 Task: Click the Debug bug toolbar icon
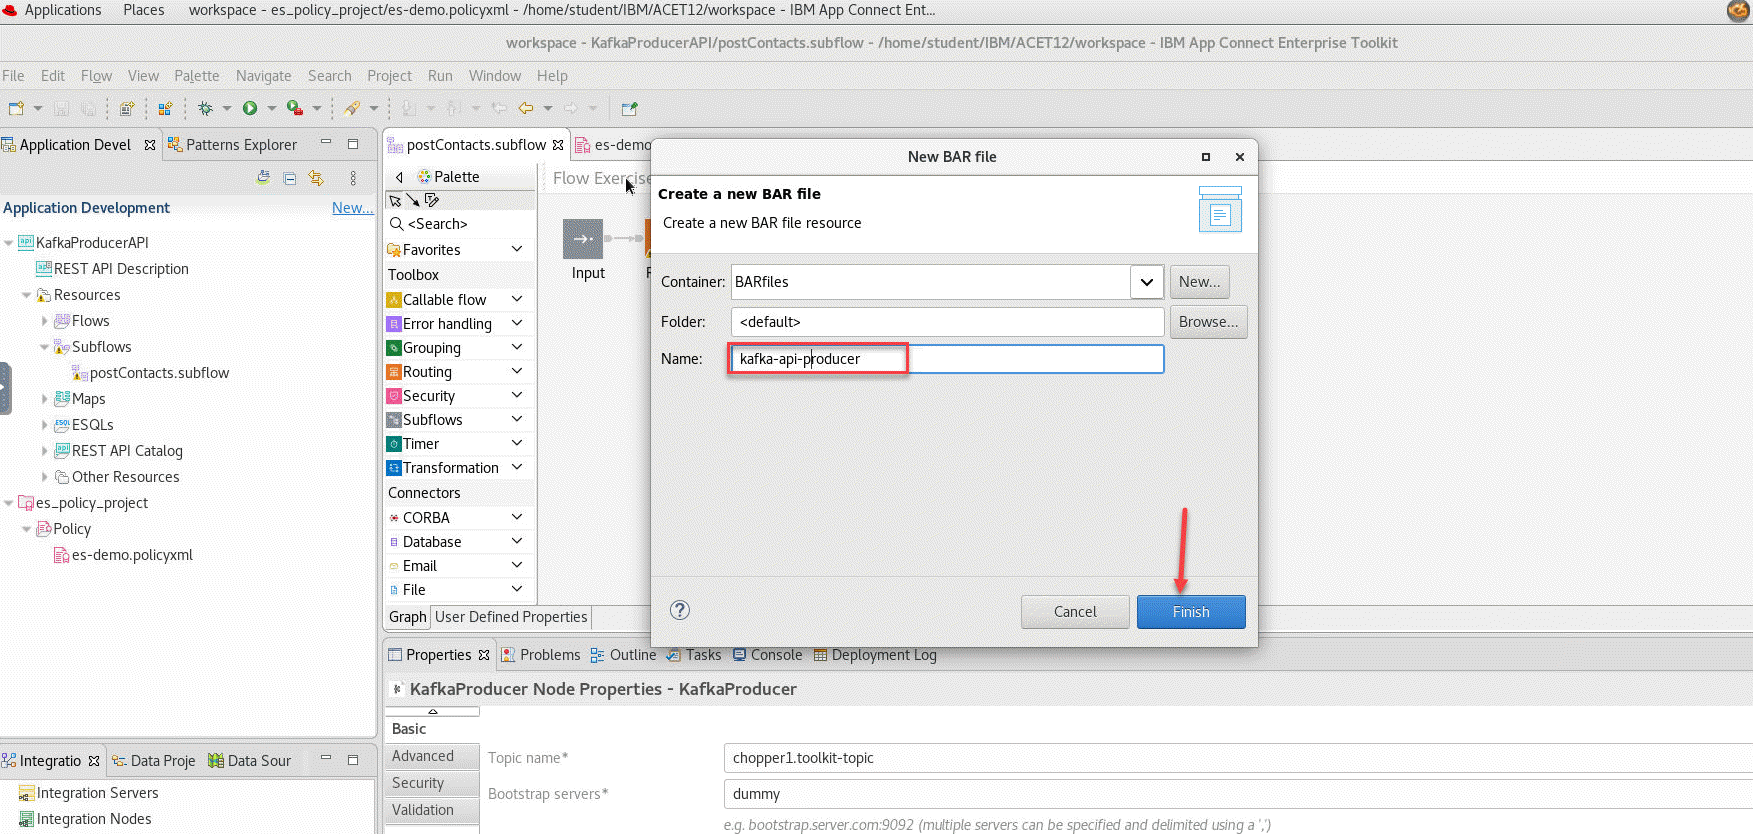tap(205, 108)
